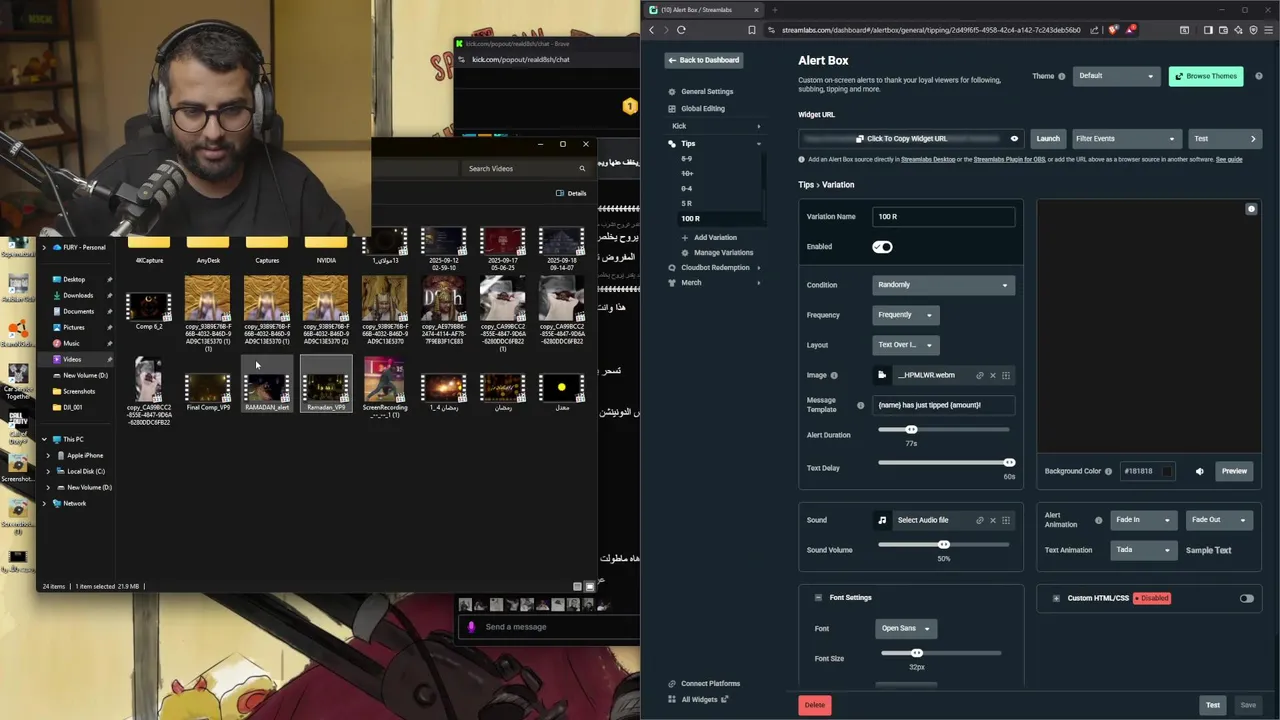
Task: Open the Theme Default dropdown
Action: tap(1115, 76)
